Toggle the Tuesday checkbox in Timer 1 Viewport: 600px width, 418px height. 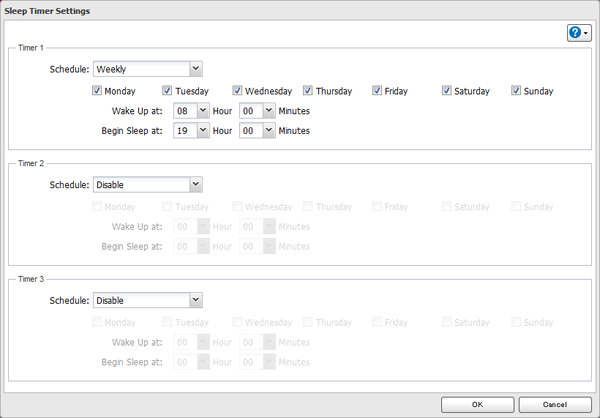click(x=167, y=91)
